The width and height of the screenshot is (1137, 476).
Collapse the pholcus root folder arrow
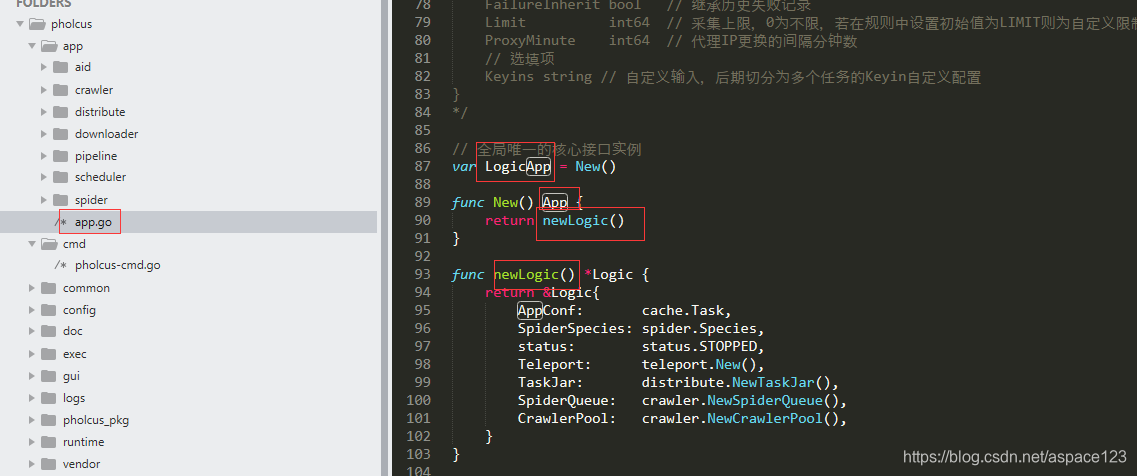click(20, 24)
